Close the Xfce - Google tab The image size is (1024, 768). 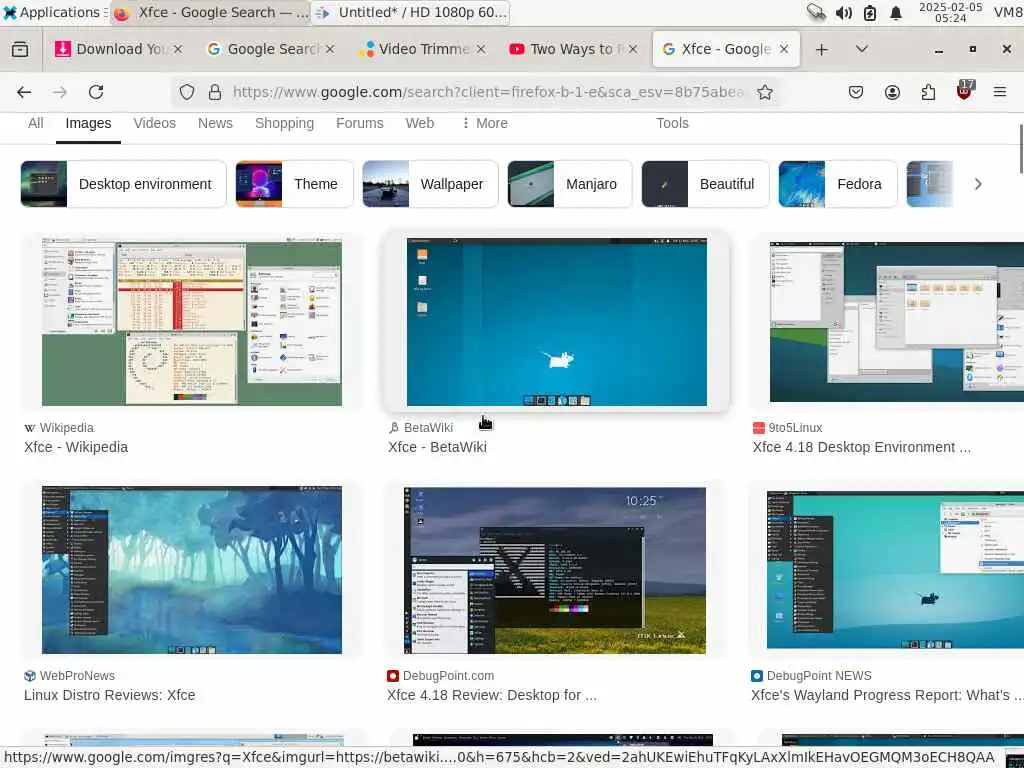pyautogui.click(x=784, y=49)
